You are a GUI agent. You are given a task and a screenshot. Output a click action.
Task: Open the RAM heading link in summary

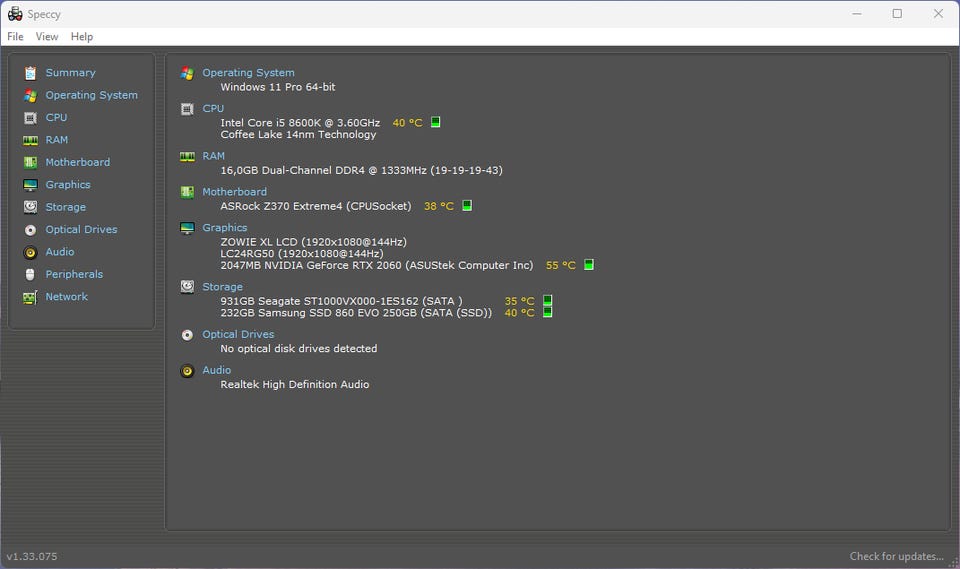click(x=214, y=156)
